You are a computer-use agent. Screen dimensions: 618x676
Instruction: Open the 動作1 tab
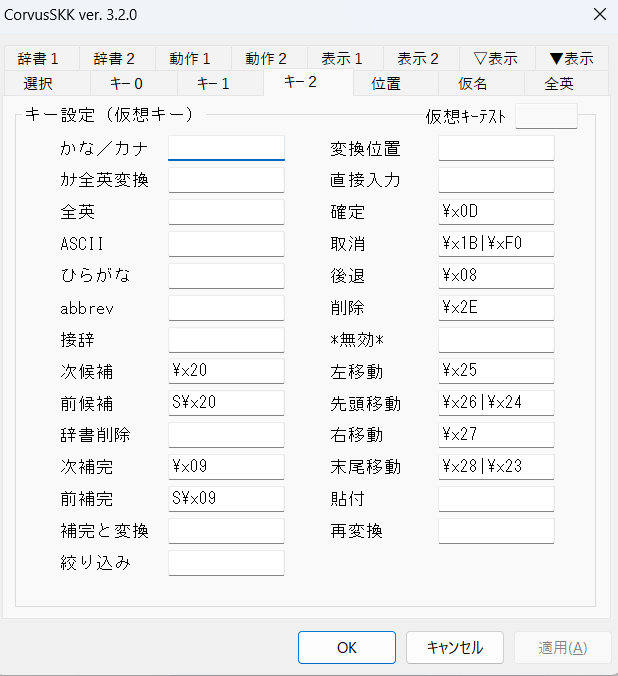point(193,58)
